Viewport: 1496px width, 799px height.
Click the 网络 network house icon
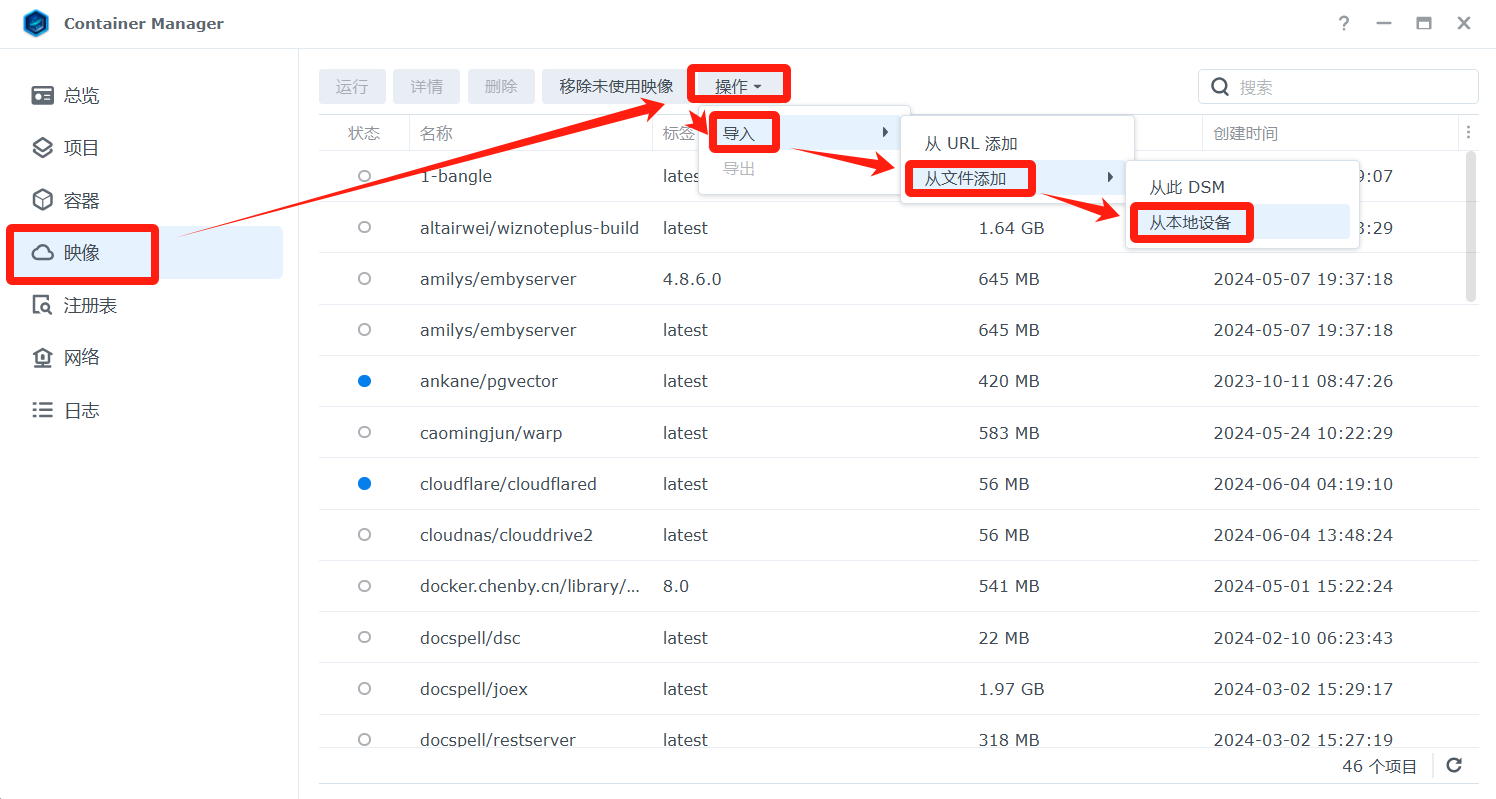click(x=42, y=358)
